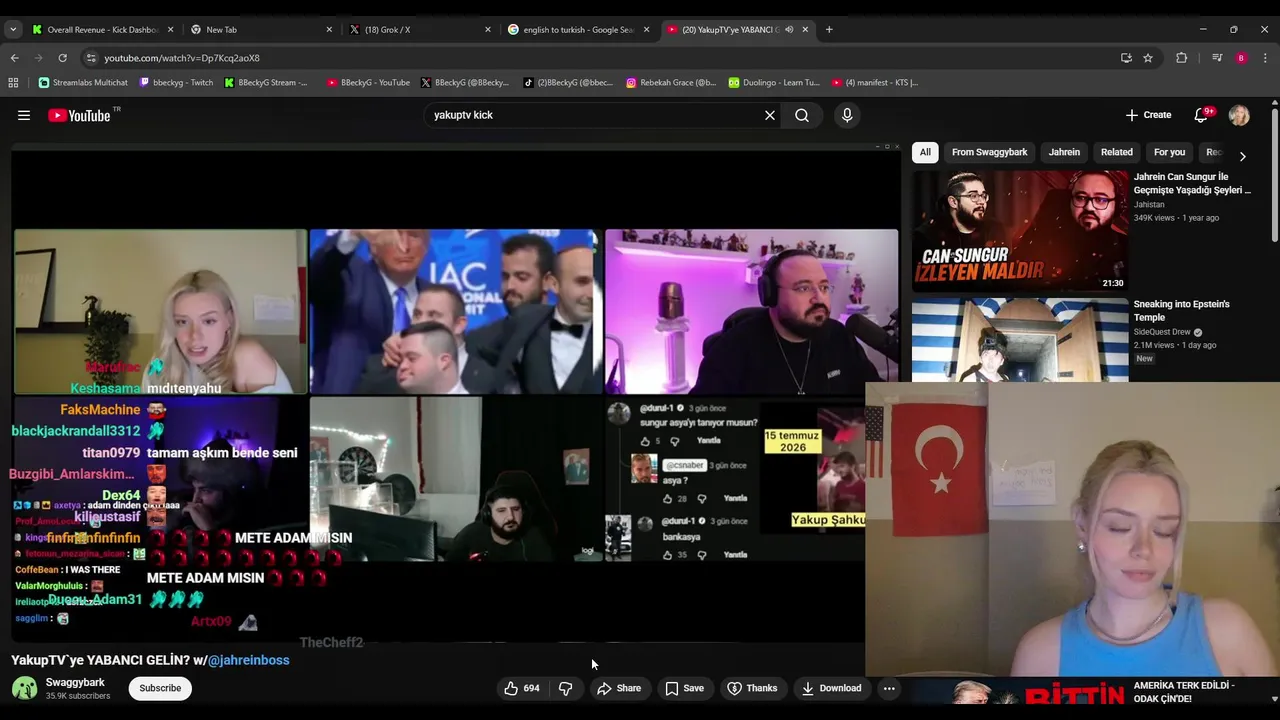Click the main video player
The height and width of the screenshot is (720, 1280).
(456, 396)
